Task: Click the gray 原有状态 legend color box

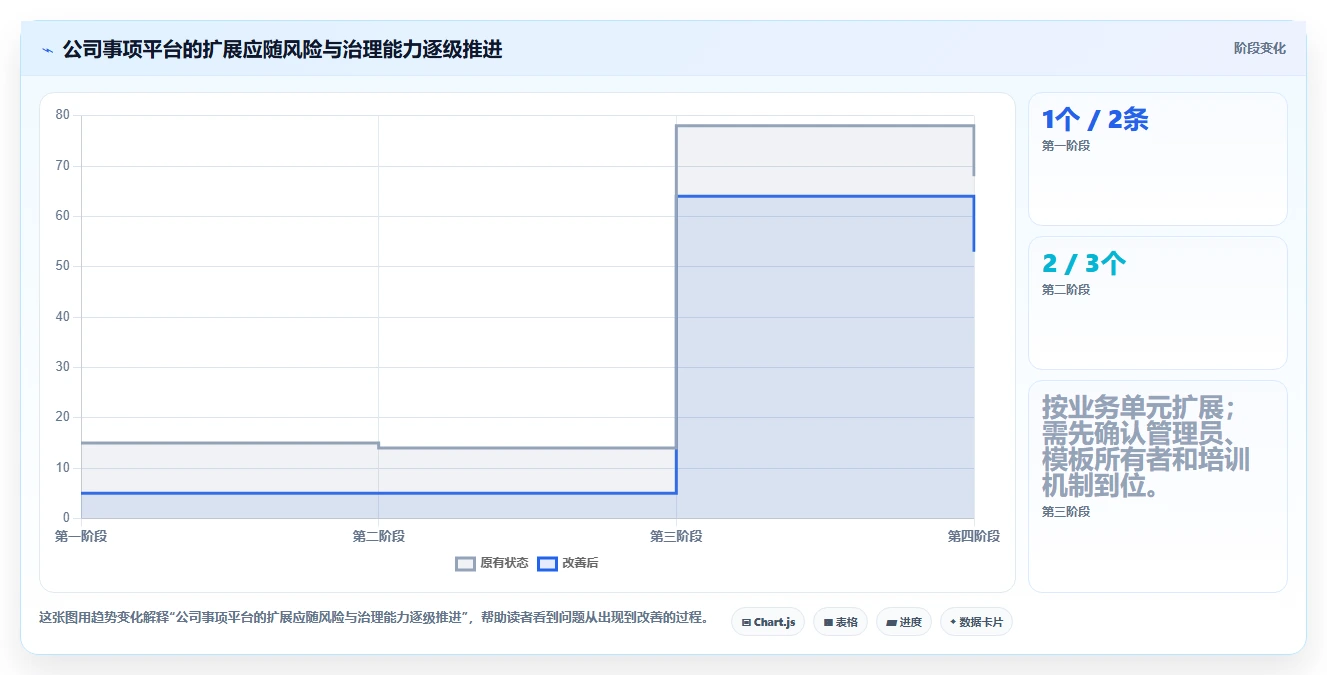Action: 465,563
